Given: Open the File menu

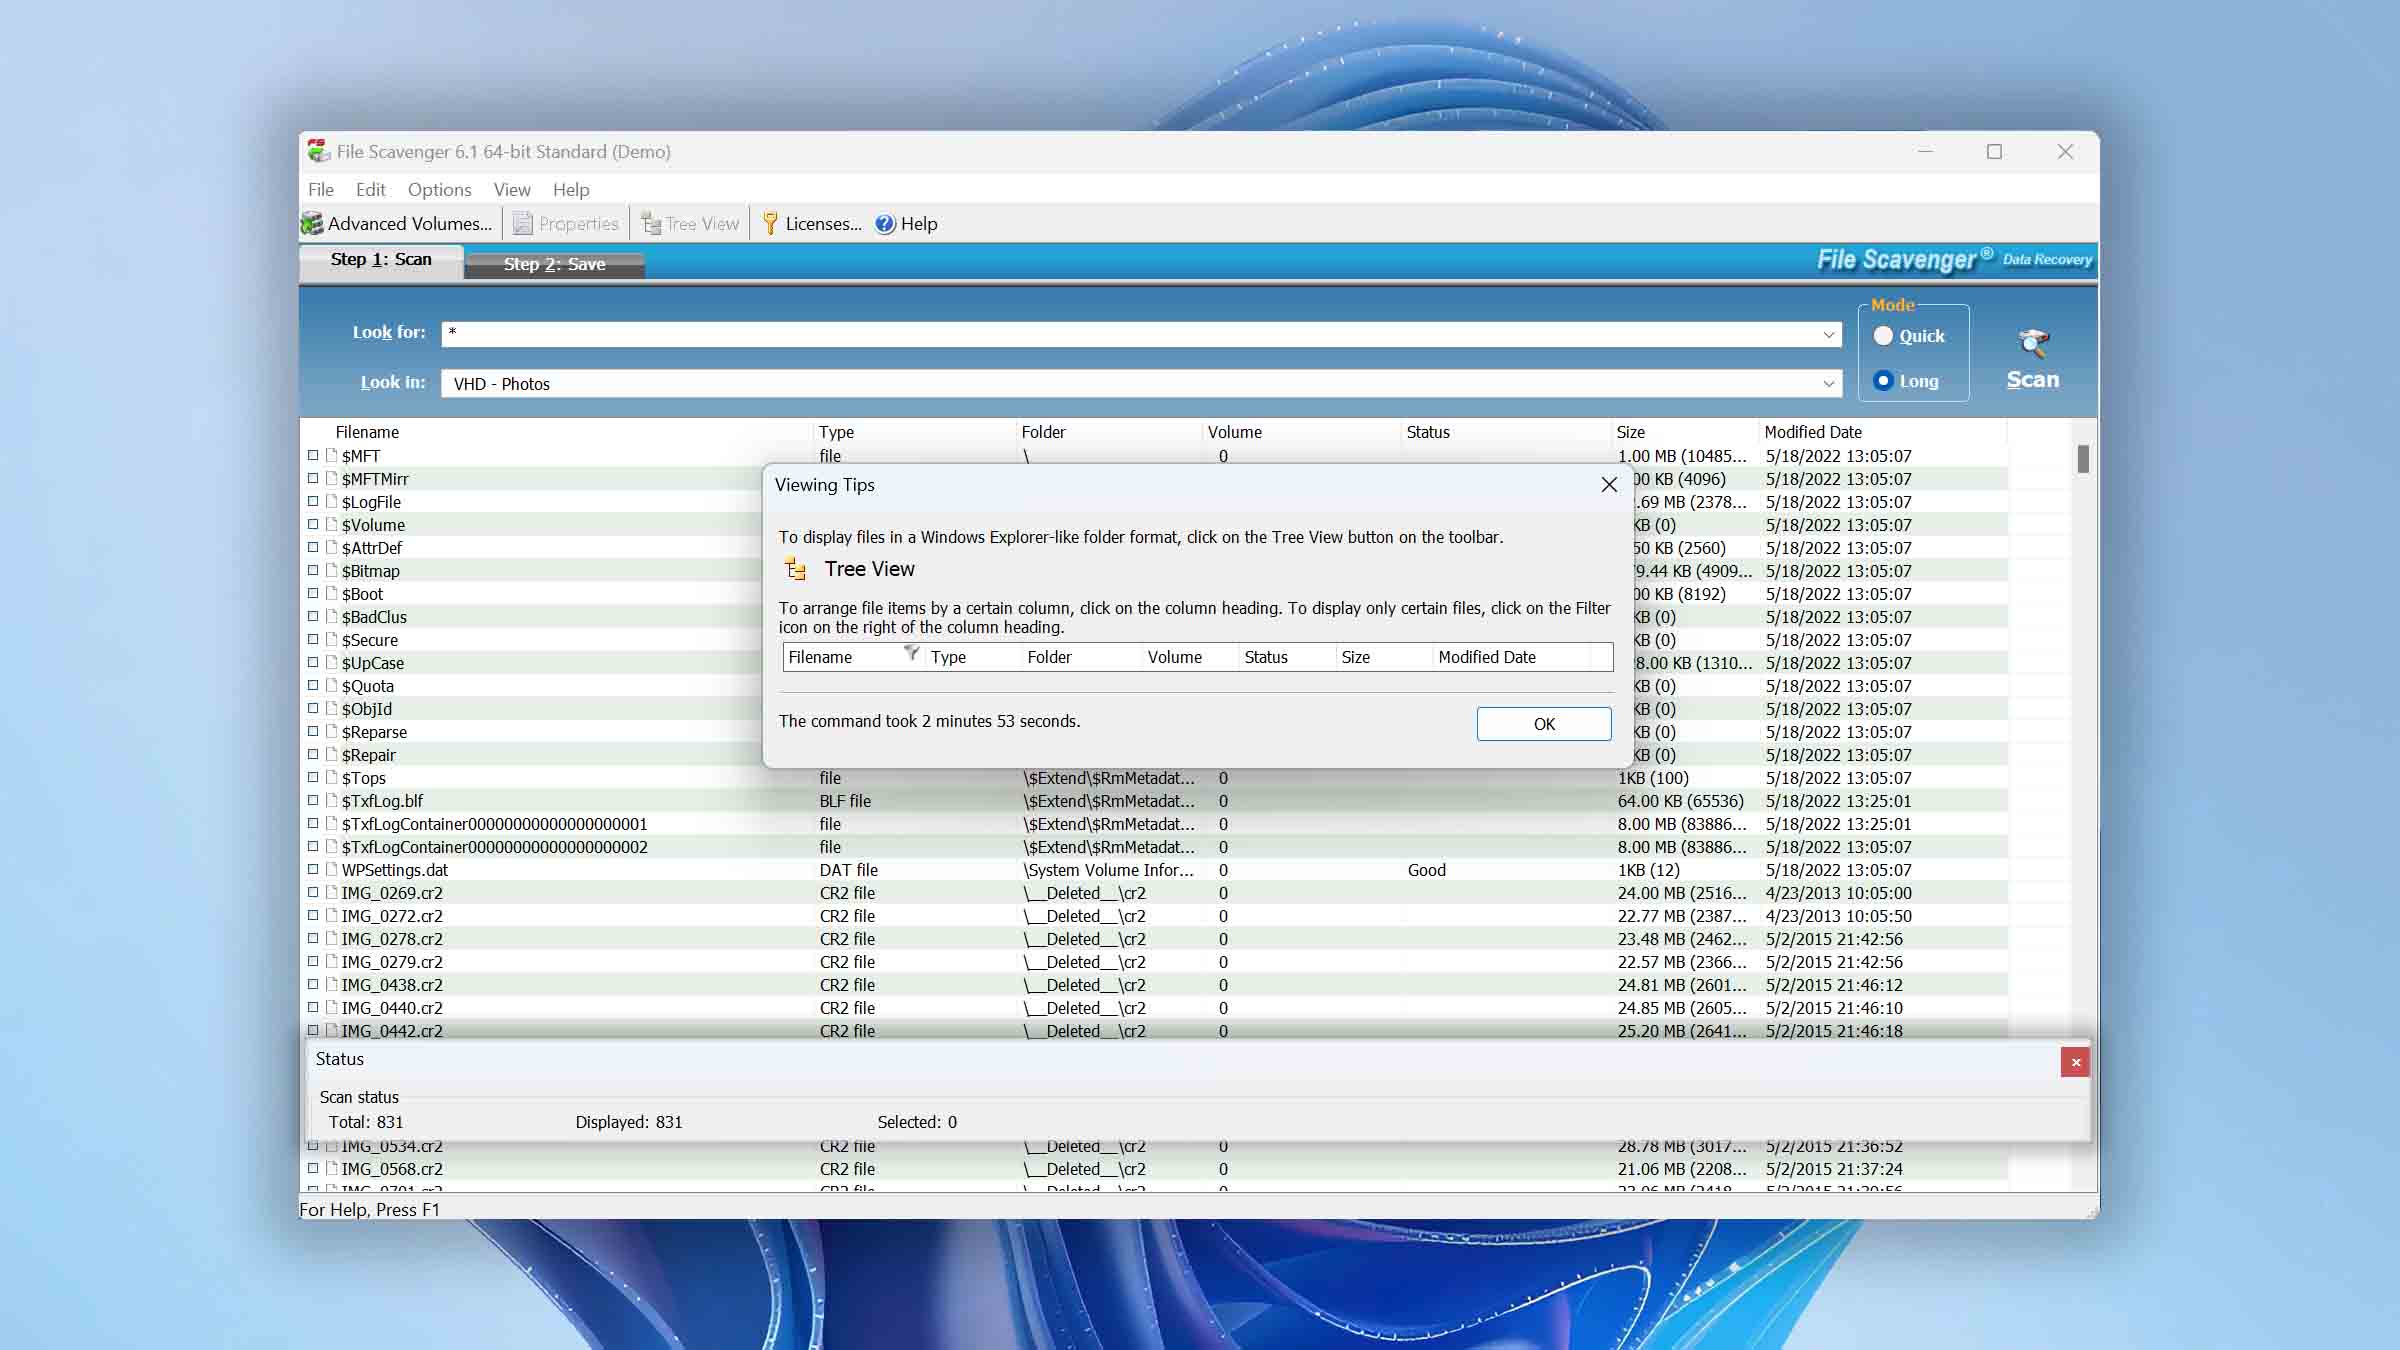Looking at the screenshot, I should tap(321, 189).
